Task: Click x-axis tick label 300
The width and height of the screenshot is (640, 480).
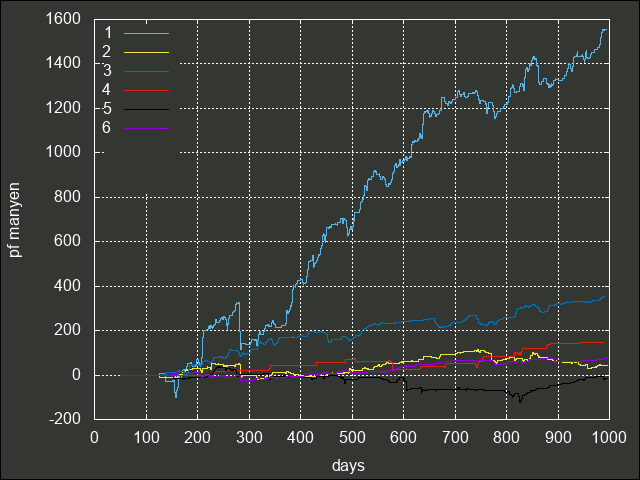Action: 249,438
